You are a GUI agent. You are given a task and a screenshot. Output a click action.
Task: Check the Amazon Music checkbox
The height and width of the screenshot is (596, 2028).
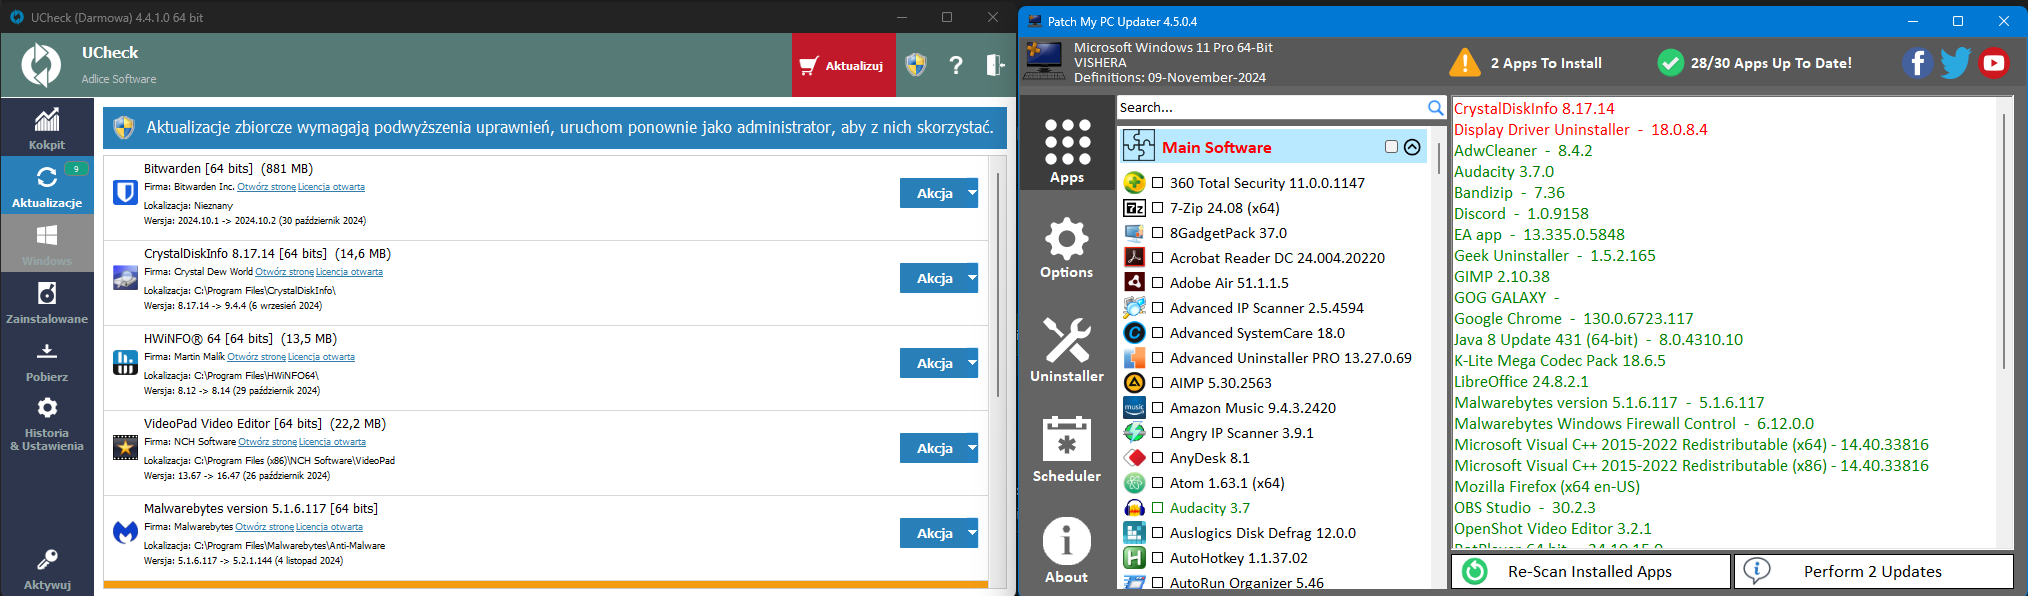pyautogui.click(x=1157, y=408)
